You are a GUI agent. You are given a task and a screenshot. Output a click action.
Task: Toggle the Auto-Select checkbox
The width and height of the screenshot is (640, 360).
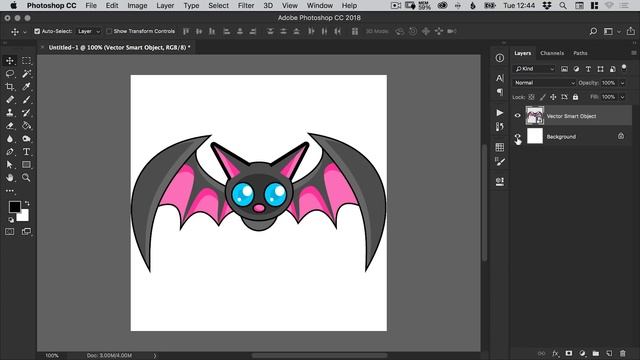[x=37, y=31]
